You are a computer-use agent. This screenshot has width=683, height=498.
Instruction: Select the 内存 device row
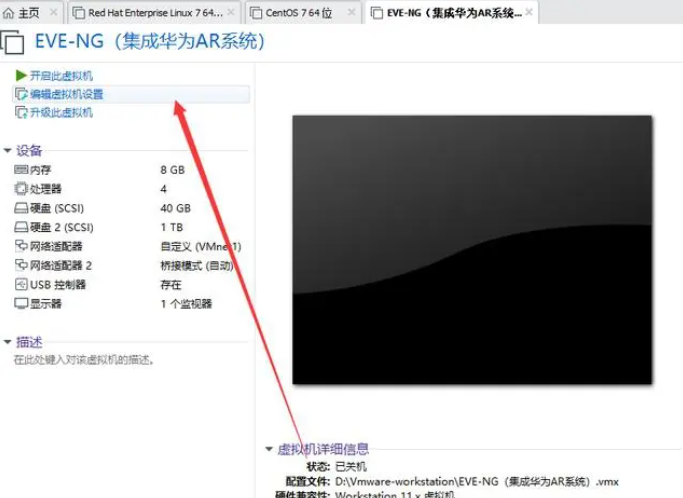tap(131, 169)
